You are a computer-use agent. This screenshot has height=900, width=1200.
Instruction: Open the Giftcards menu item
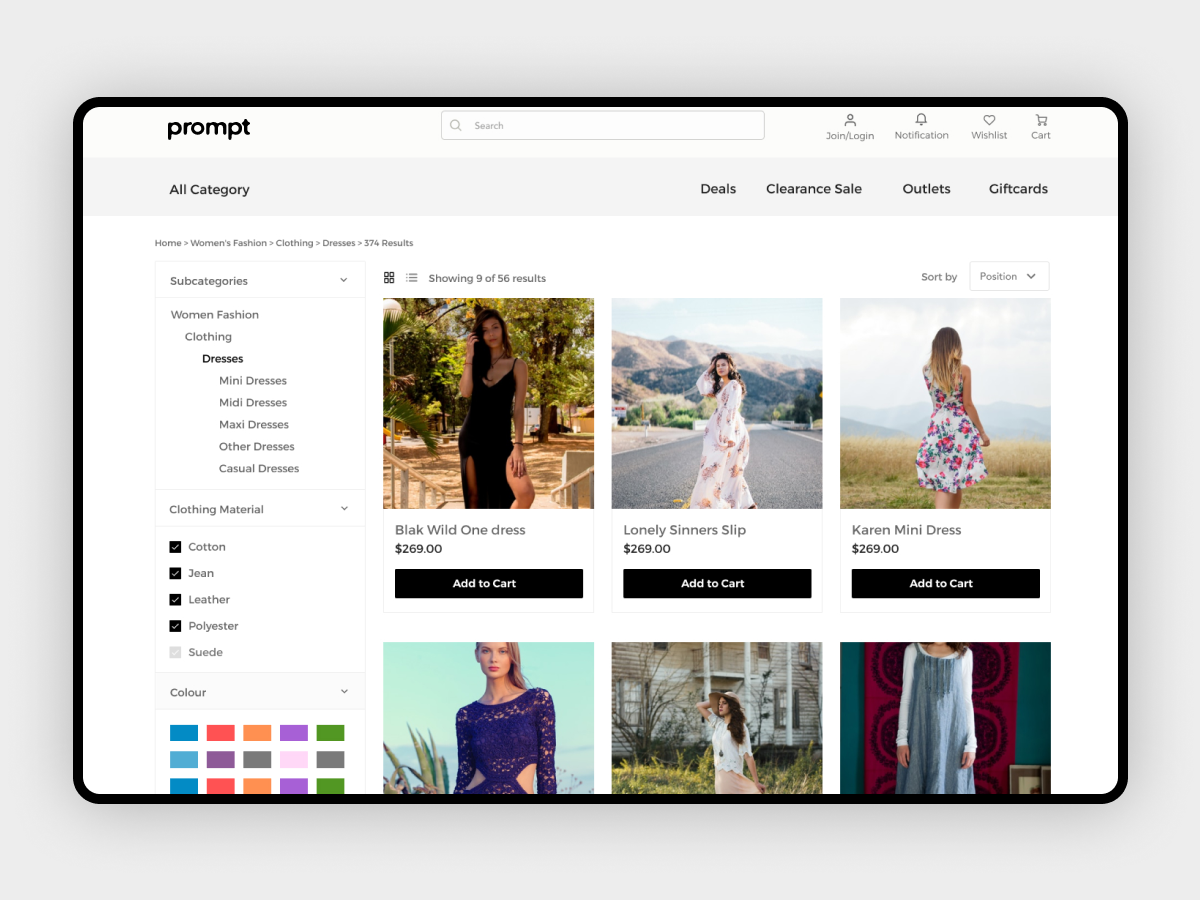pyautogui.click(x=1018, y=189)
